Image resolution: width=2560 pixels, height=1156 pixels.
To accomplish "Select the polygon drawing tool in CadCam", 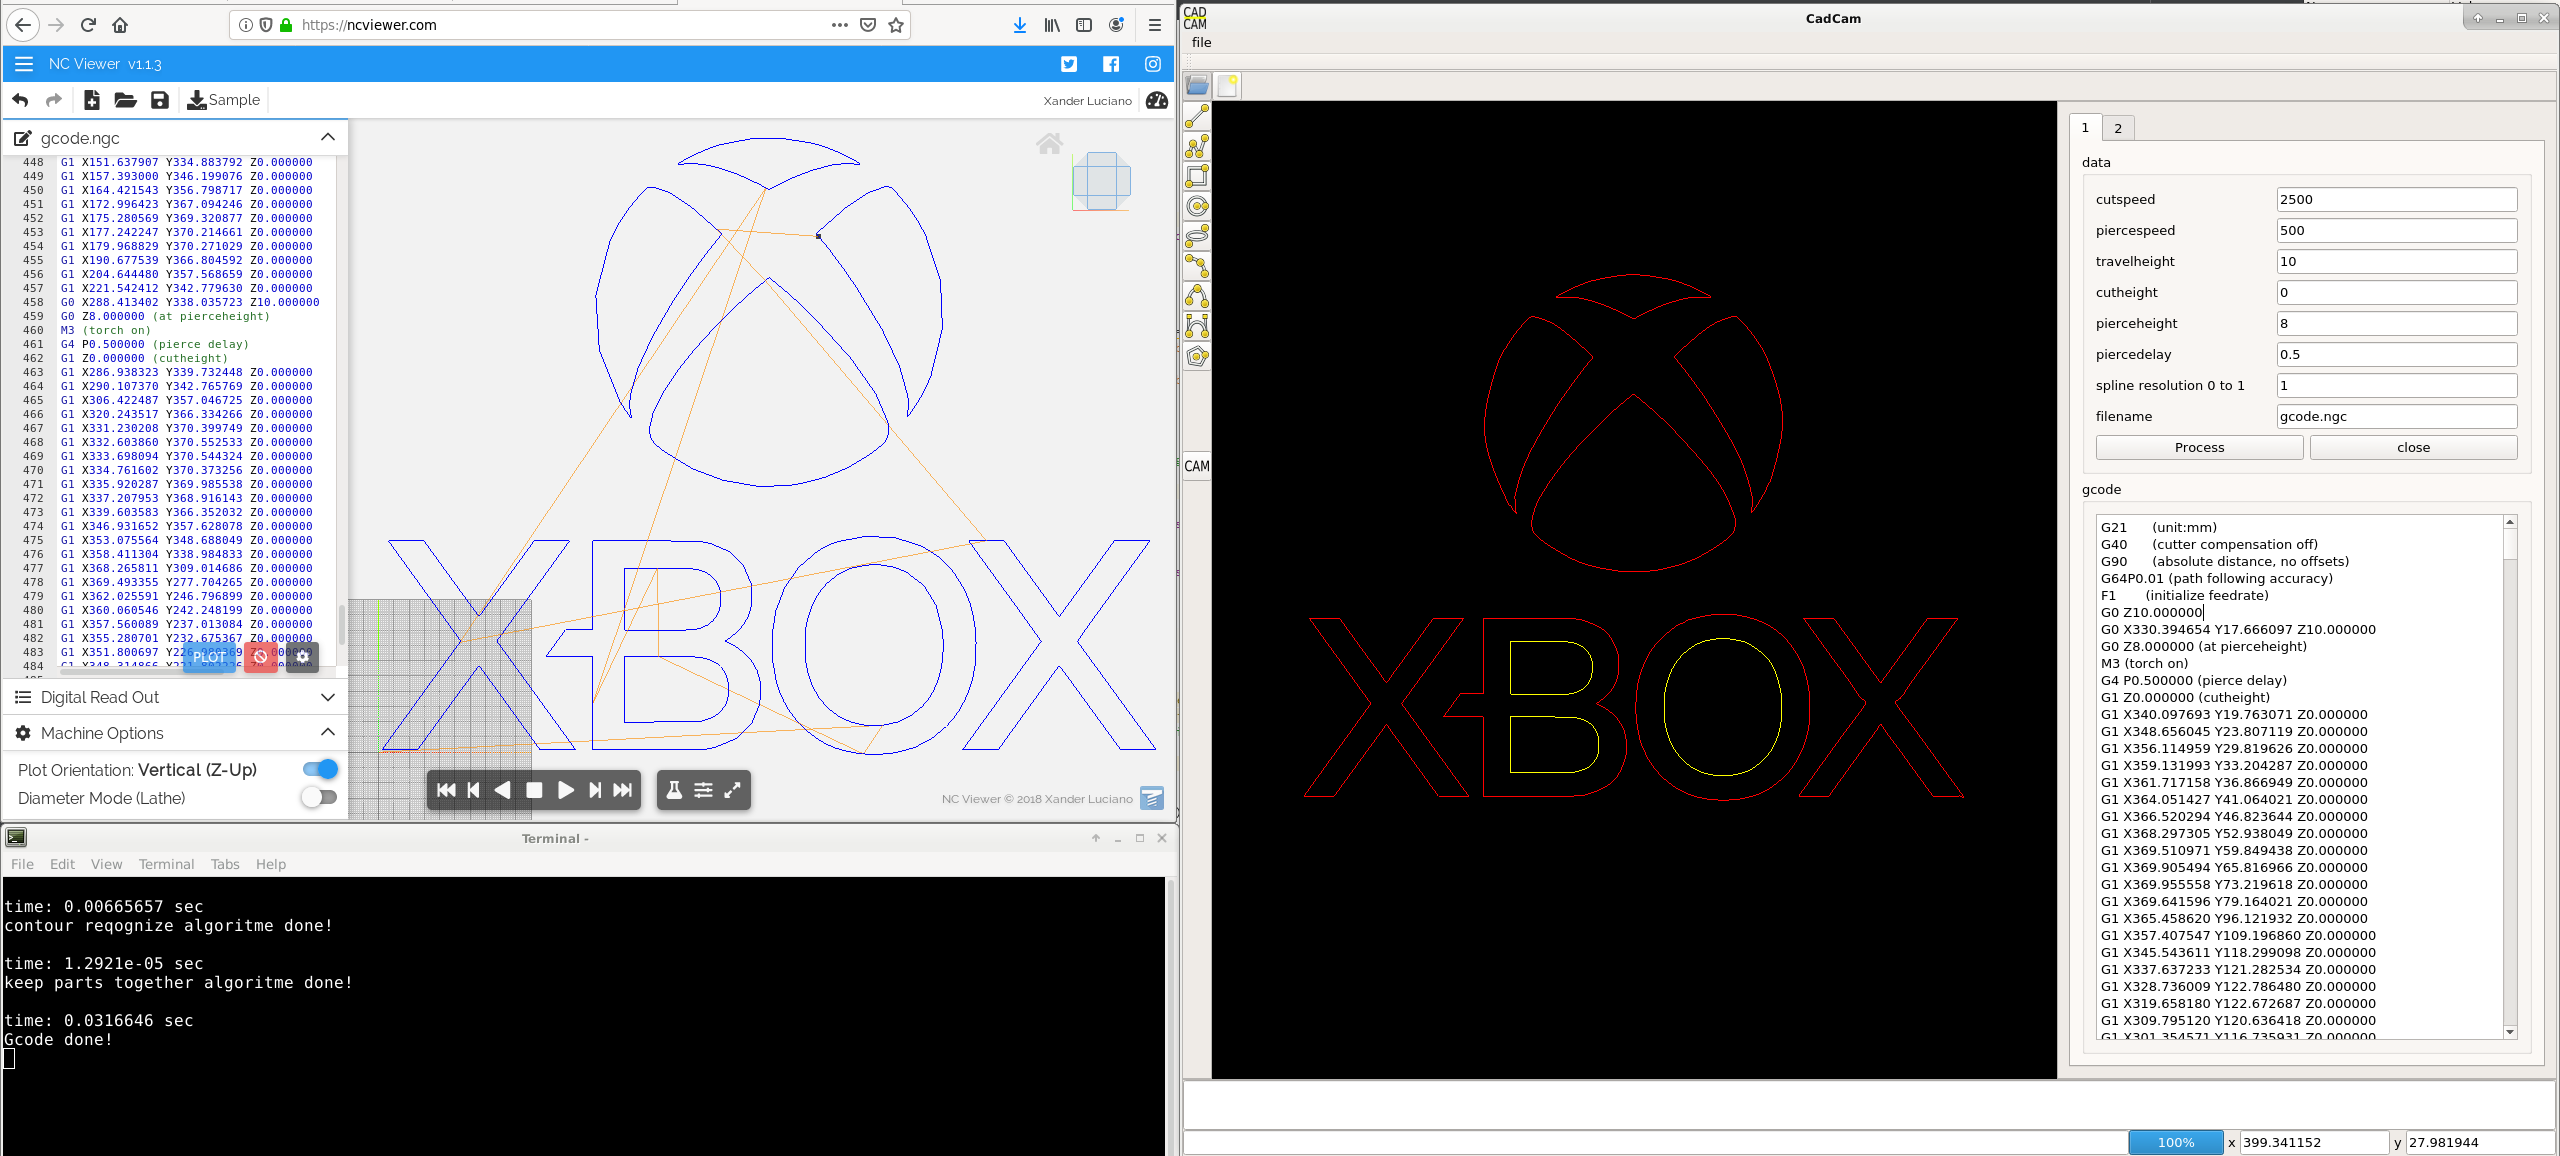I will (1197, 356).
